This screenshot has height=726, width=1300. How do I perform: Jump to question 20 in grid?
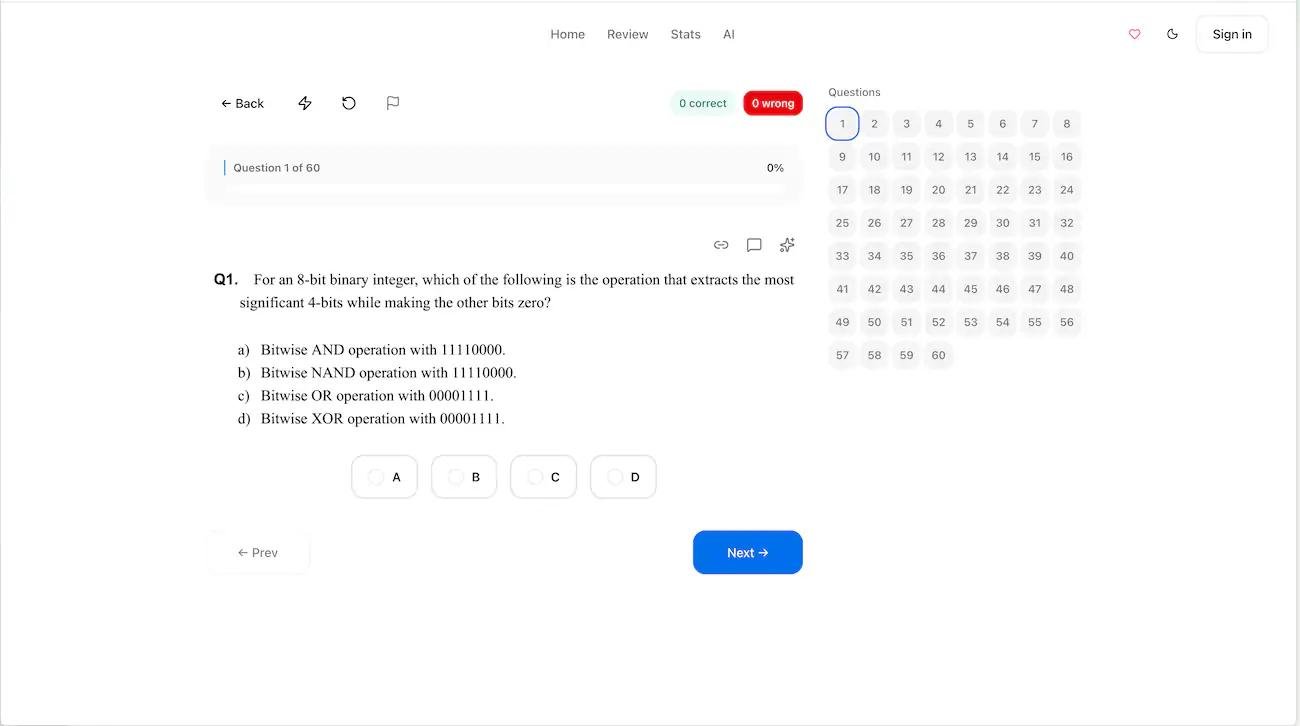pyautogui.click(x=938, y=190)
